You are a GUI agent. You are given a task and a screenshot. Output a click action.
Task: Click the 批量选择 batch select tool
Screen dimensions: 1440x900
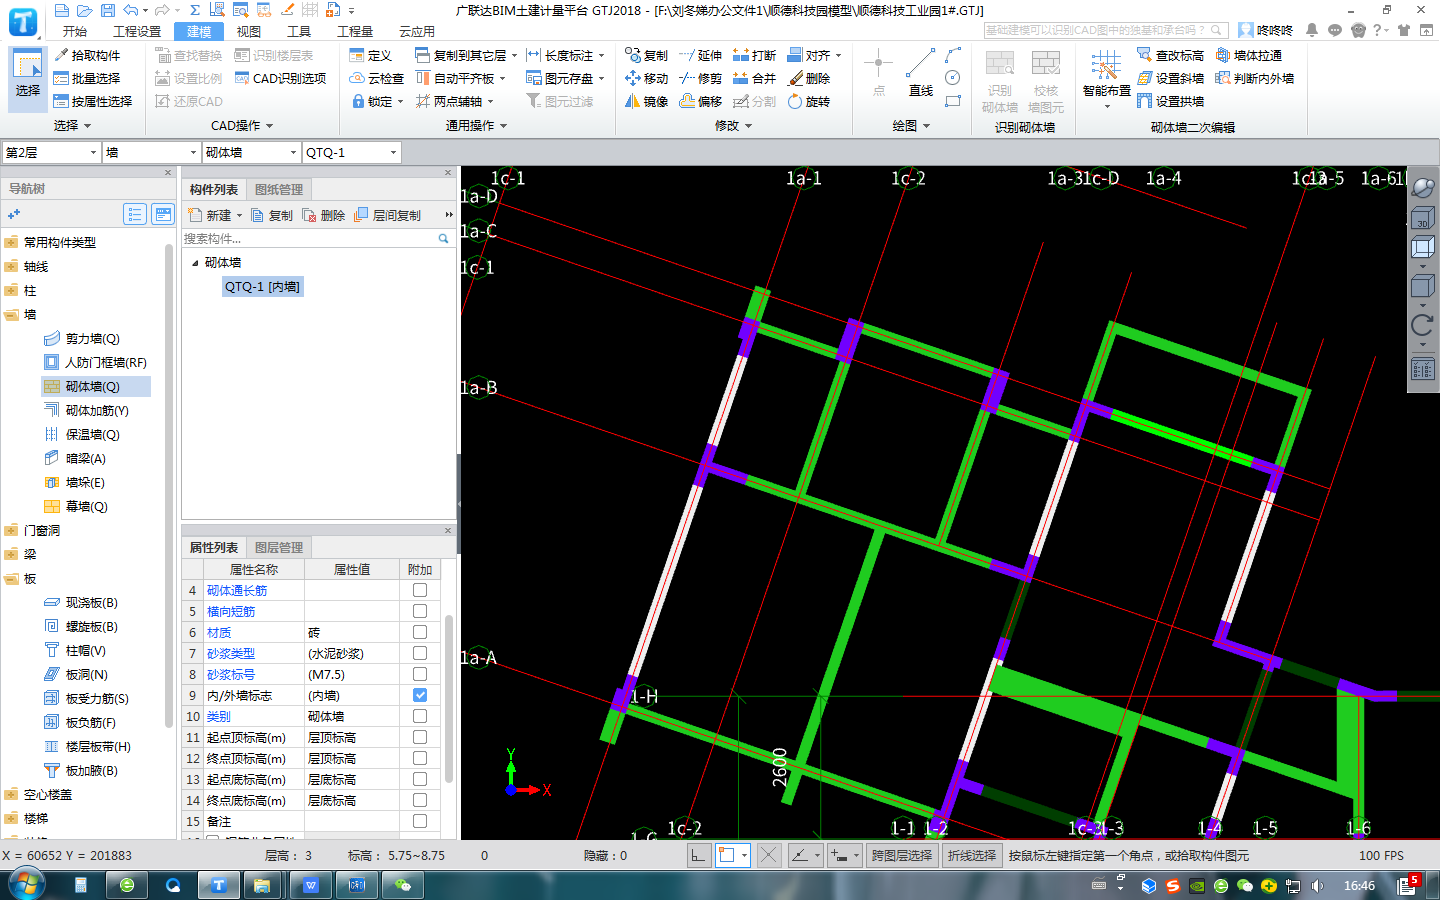[x=87, y=78]
